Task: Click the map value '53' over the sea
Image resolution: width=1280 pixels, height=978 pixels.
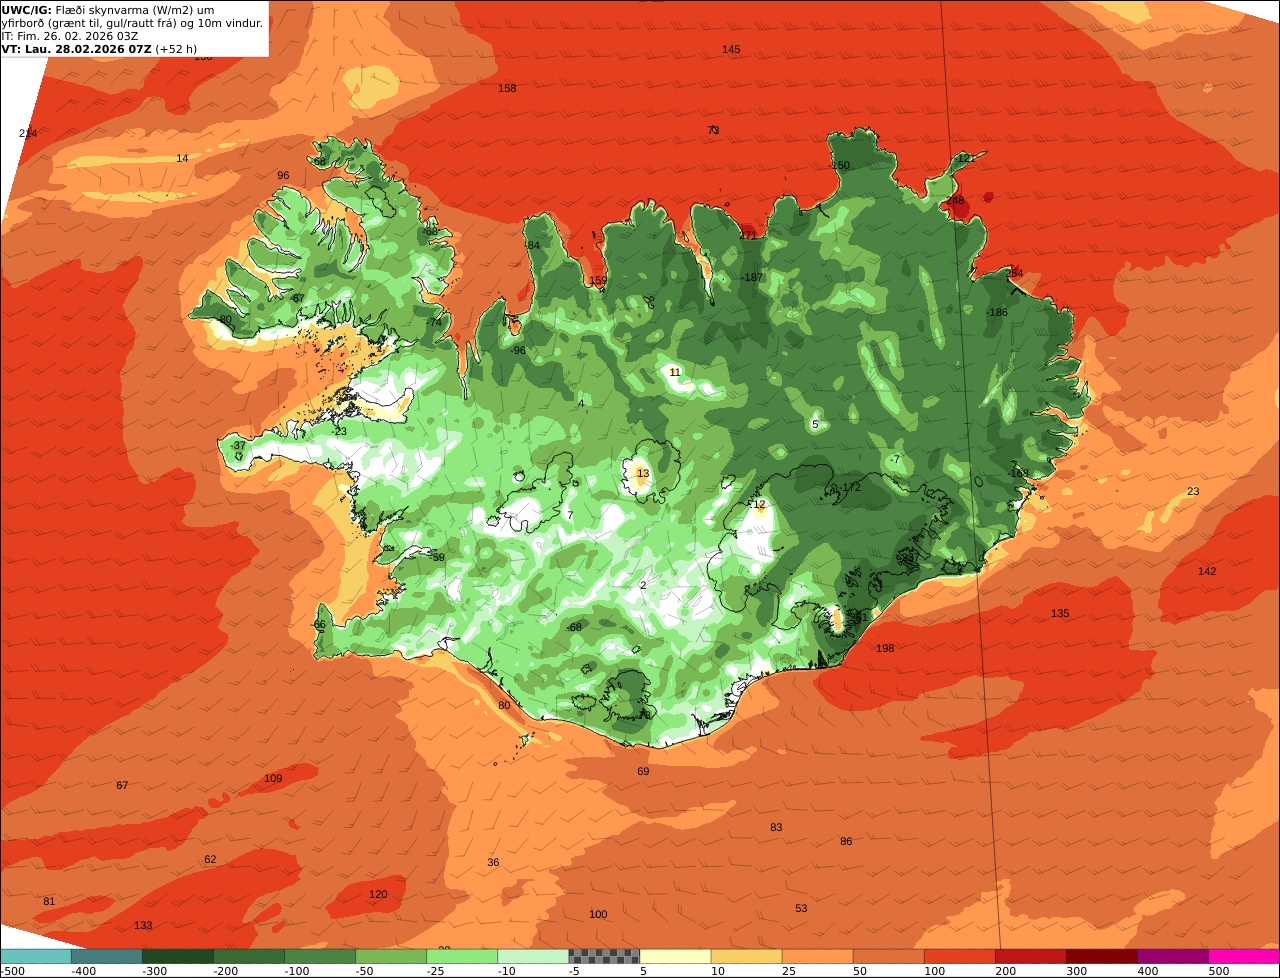Action: pos(801,908)
